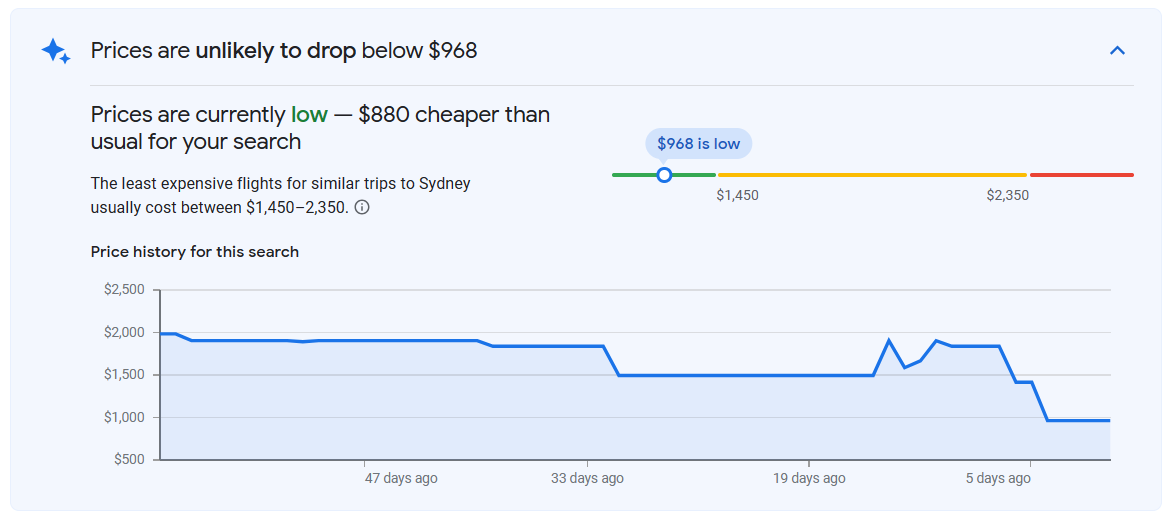Image resolution: width=1167 pixels, height=515 pixels.
Task: Click the '$968 is low' tooltip bubble
Action: [x=698, y=144]
